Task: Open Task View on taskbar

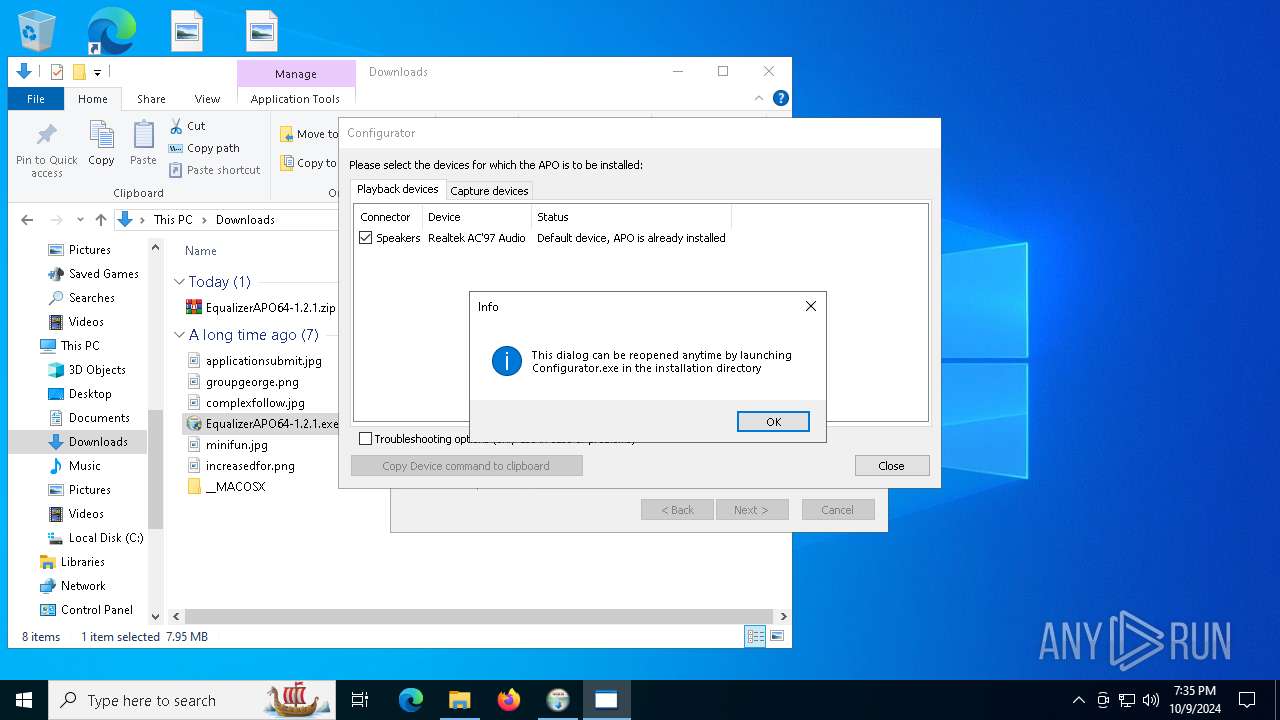Action: pyautogui.click(x=360, y=700)
